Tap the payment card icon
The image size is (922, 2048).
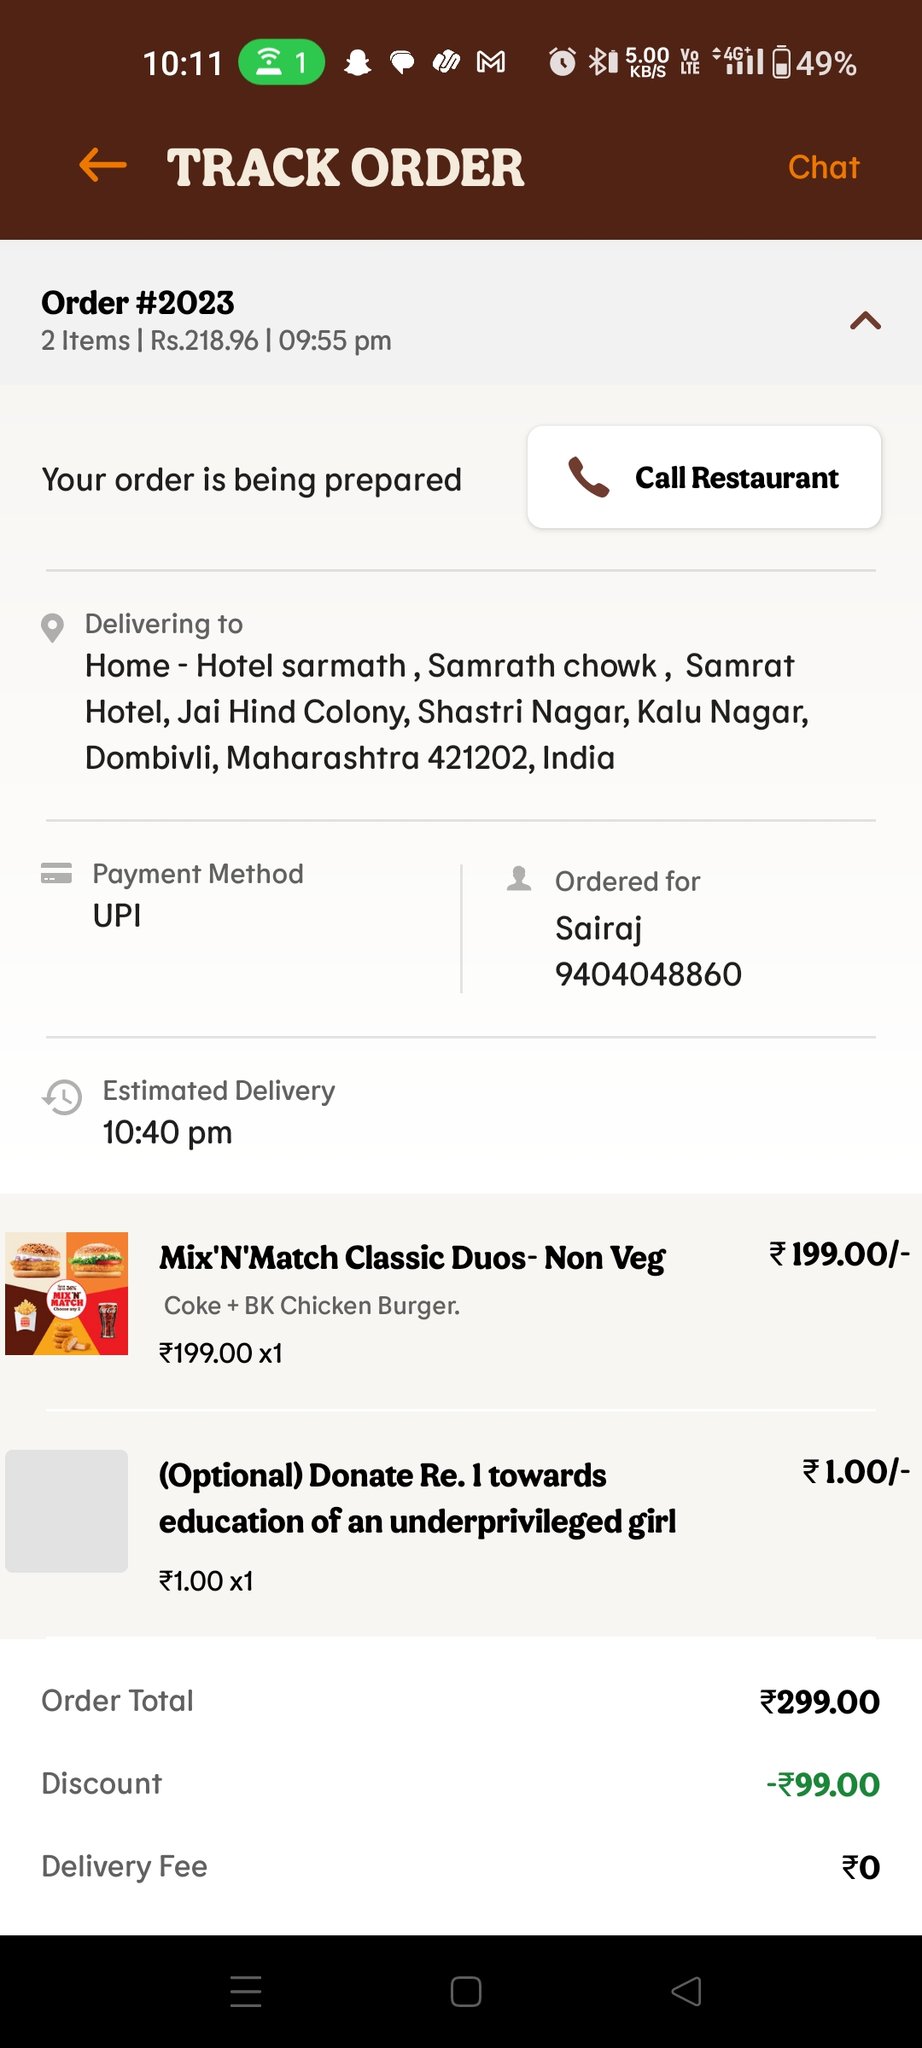pos(56,873)
